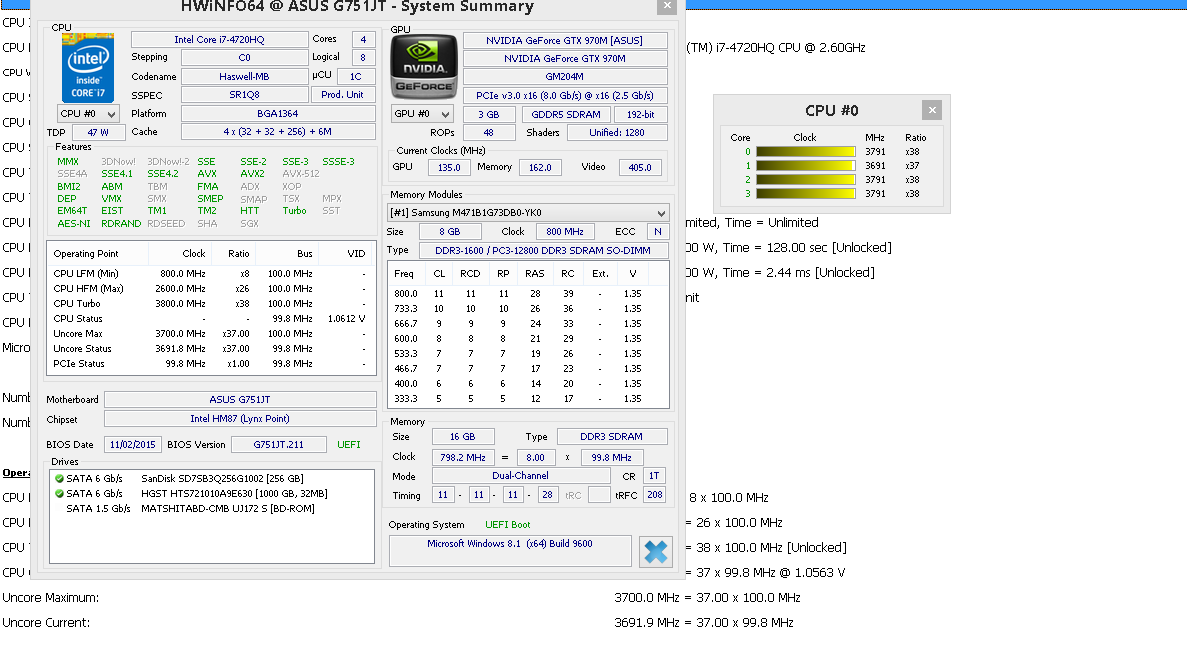The image size is (1187, 664).
Task: Click the Uncore Maximum label in background window
Action: pyautogui.click(x=51, y=598)
